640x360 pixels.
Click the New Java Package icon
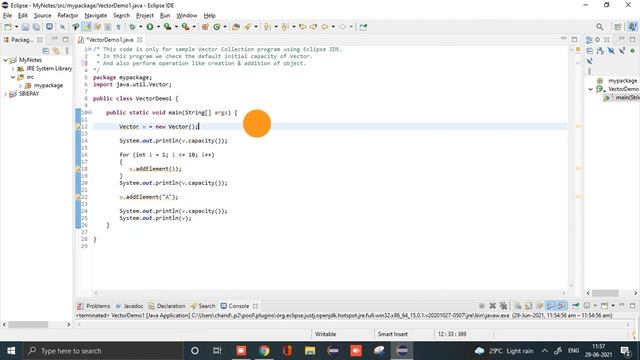coord(205,27)
